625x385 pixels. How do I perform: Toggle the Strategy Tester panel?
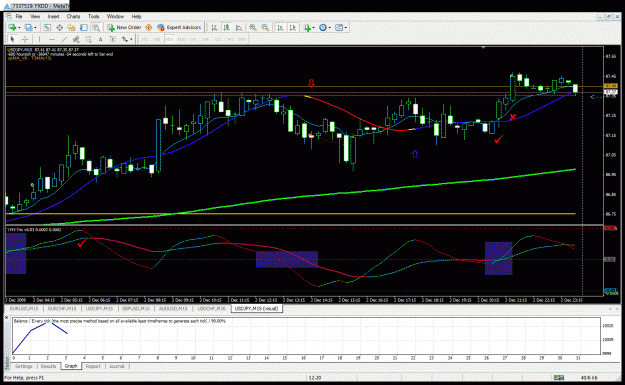96,28
